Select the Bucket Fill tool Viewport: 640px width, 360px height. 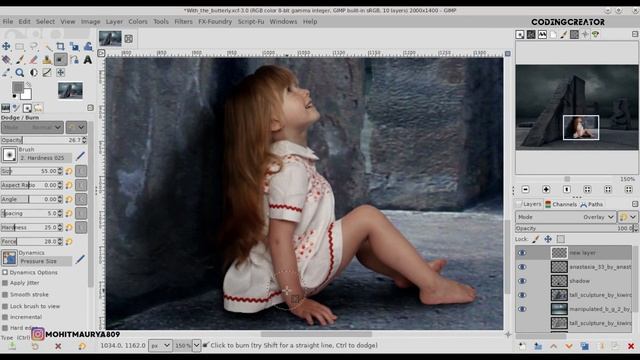[x=6, y=60]
